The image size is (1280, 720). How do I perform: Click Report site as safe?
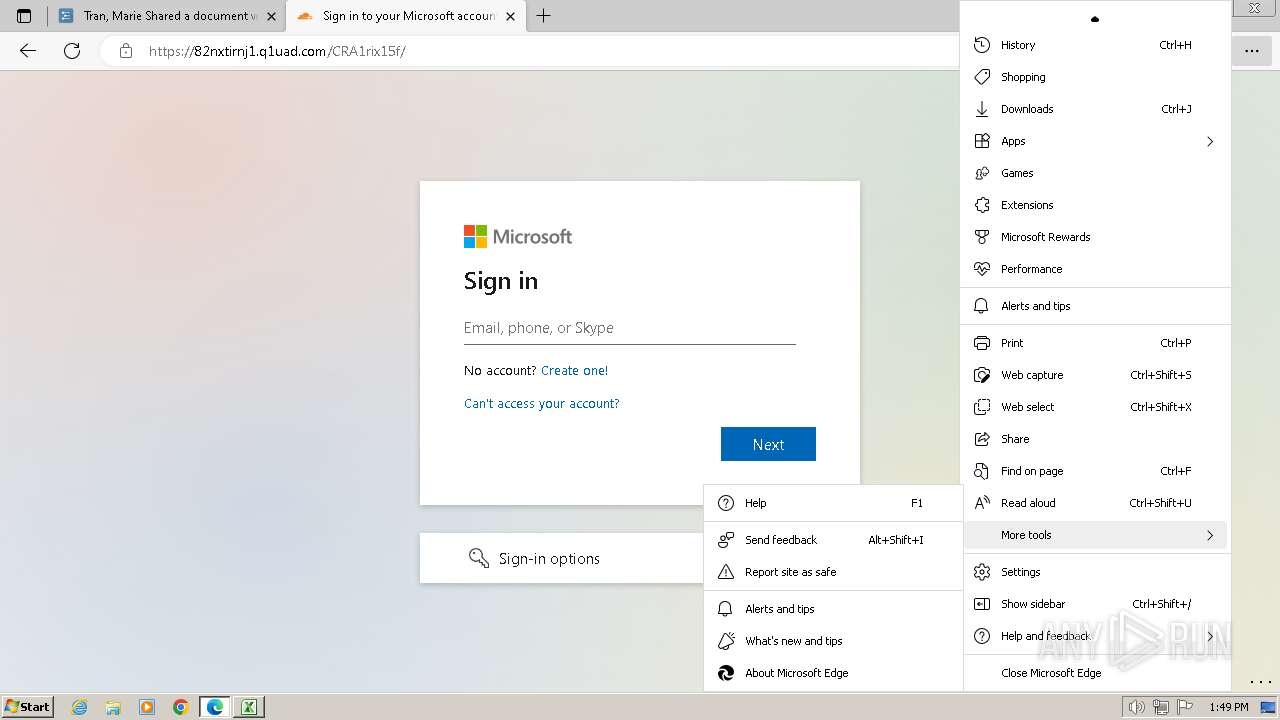pyautogui.click(x=833, y=572)
